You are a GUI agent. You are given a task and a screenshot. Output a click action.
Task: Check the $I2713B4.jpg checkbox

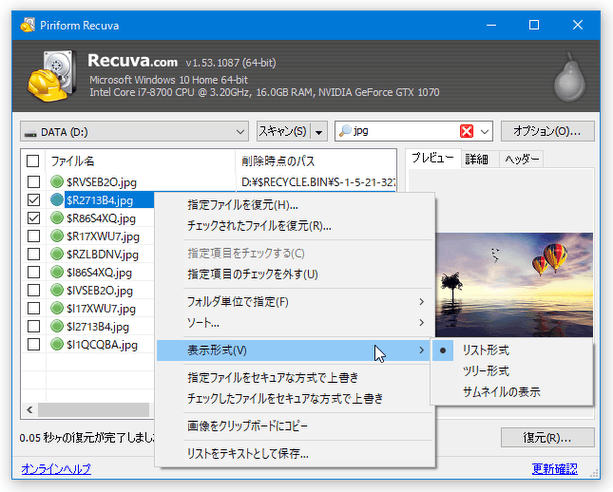[x=34, y=326]
